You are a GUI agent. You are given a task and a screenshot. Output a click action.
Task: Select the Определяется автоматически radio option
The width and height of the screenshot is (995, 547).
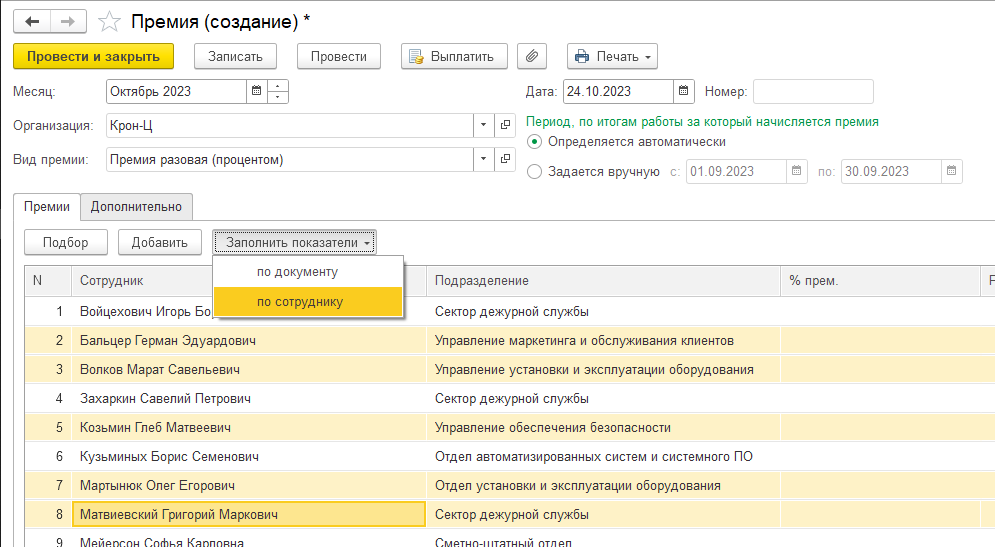click(534, 142)
